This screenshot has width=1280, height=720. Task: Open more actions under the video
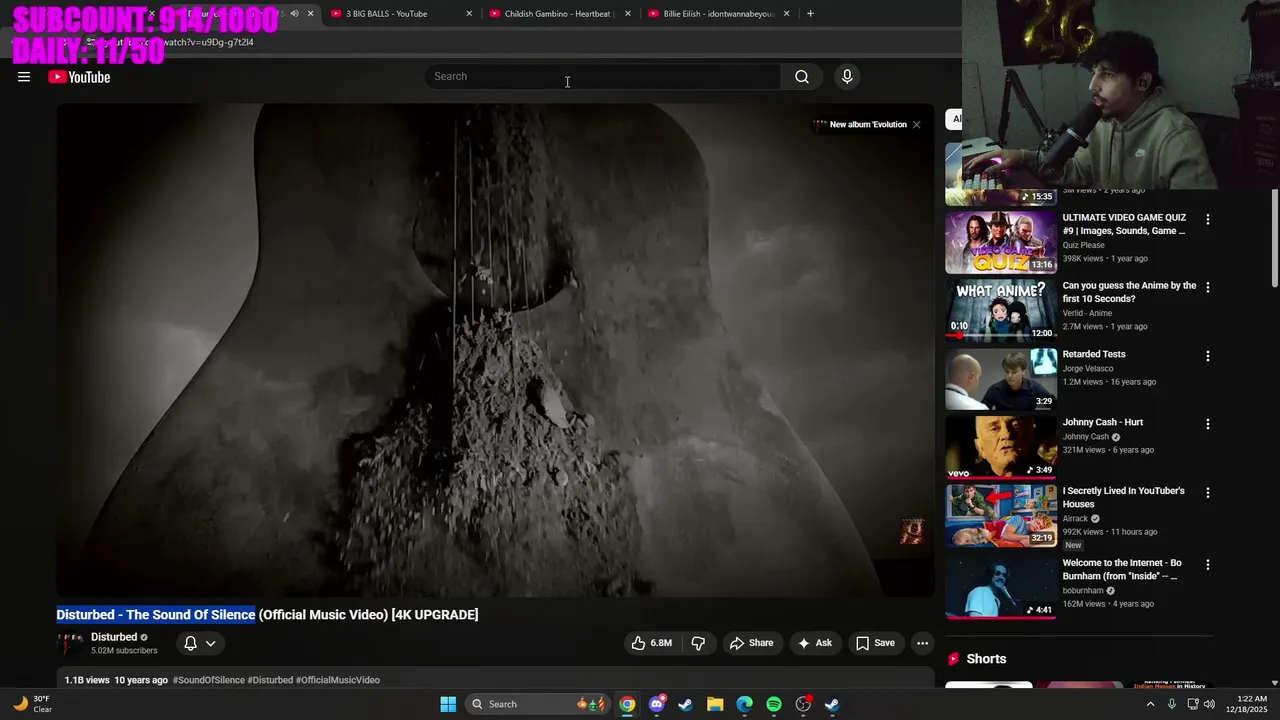[923, 643]
